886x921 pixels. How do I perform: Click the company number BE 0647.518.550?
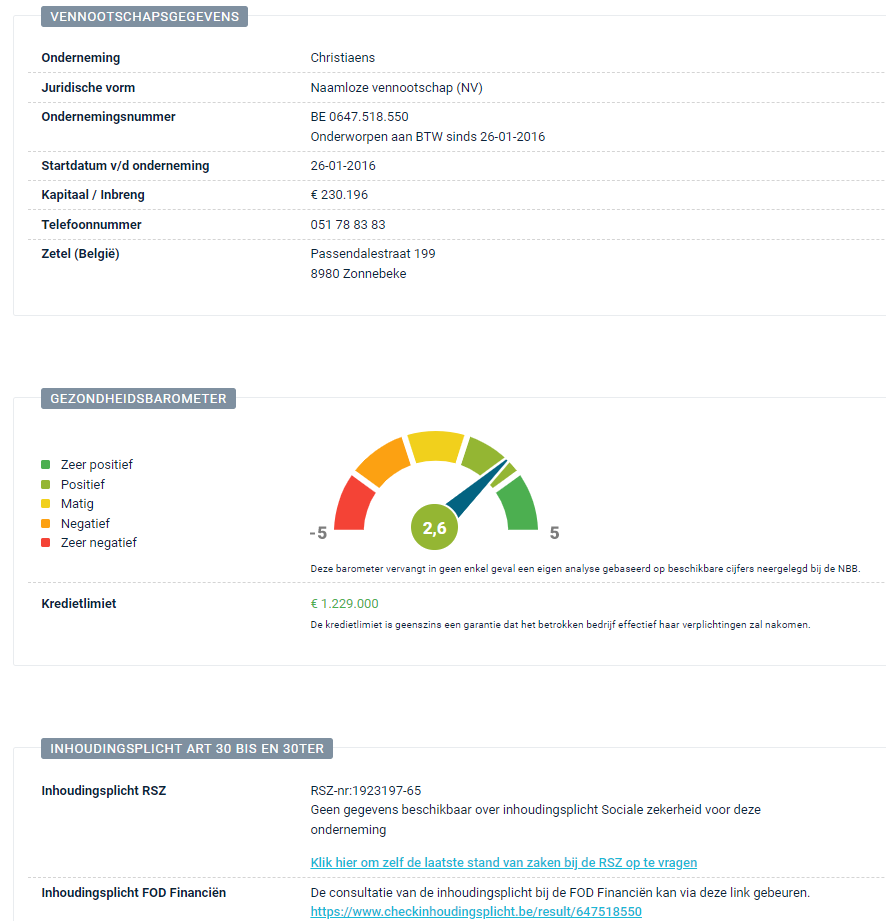click(359, 117)
